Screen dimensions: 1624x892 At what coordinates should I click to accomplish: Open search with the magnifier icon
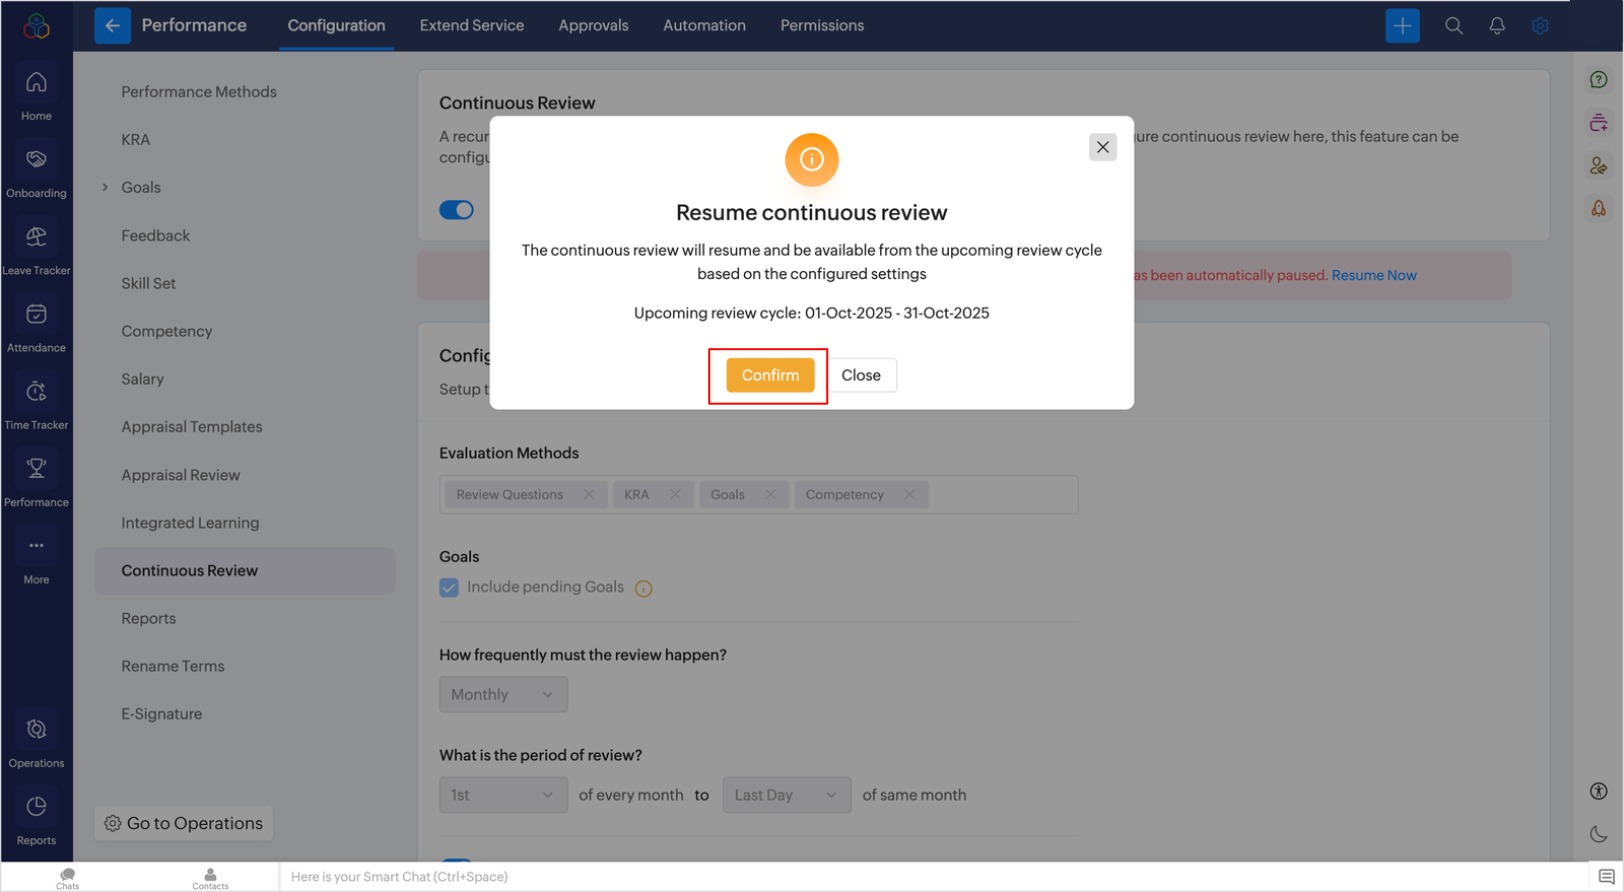point(1453,26)
